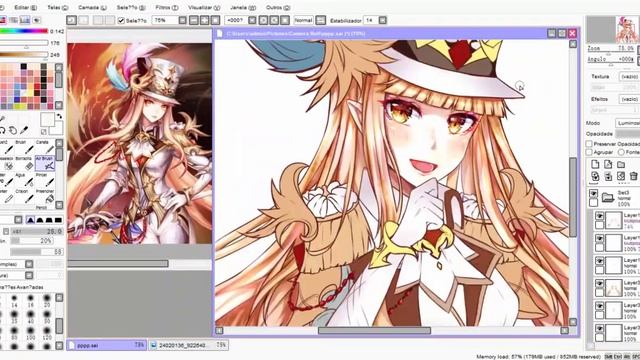Click the layer Opacidade slider

(627, 134)
